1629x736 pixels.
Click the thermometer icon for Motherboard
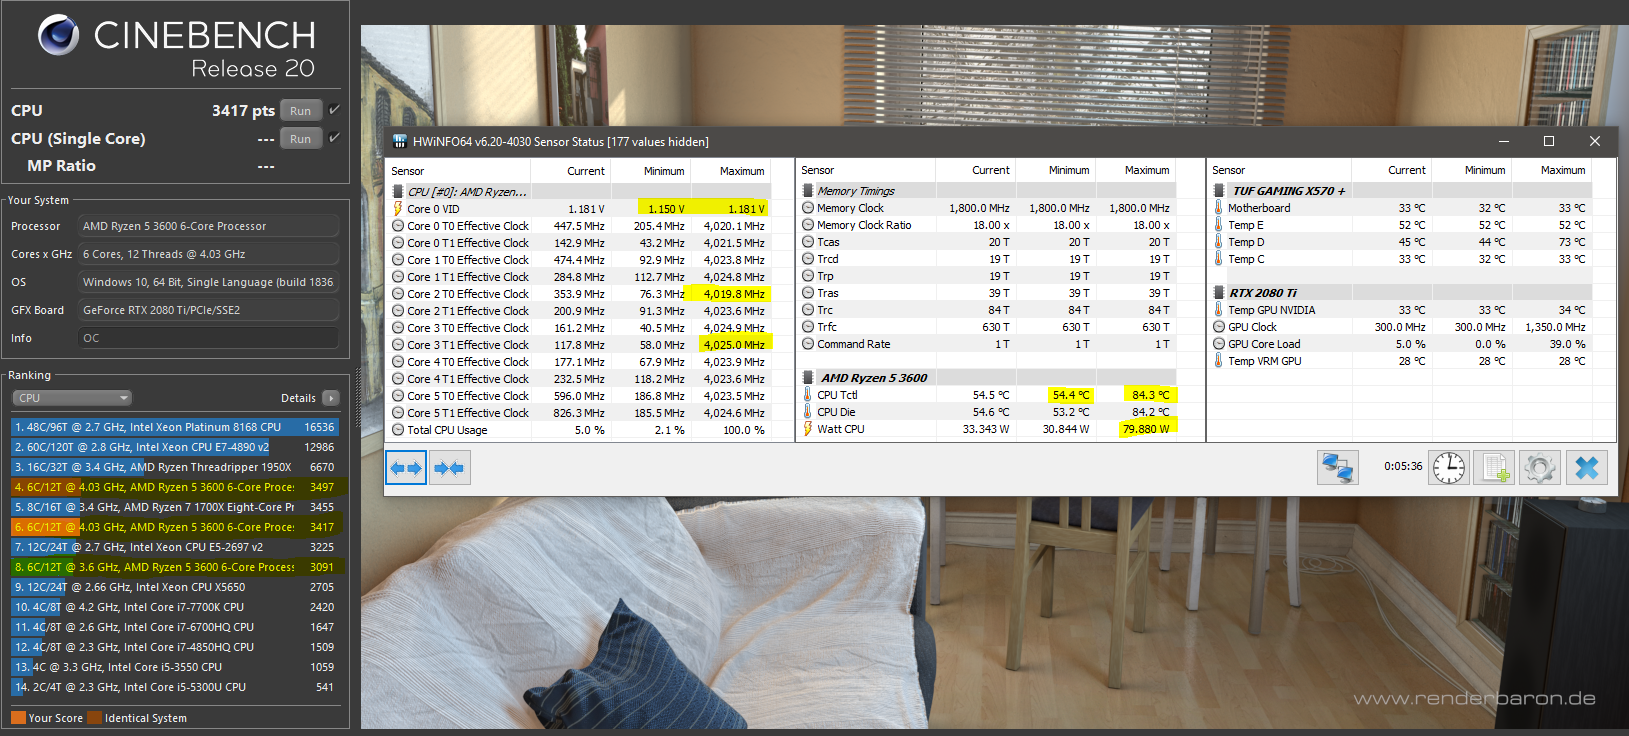point(1219,208)
